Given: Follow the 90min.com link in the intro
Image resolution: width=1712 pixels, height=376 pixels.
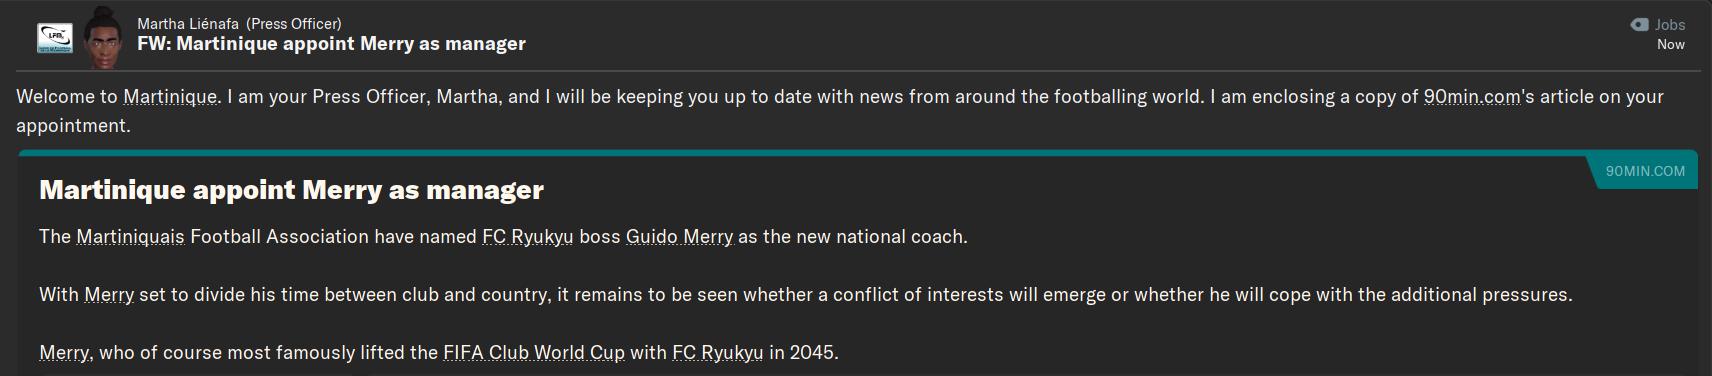Looking at the screenshot, I should [x=1472, y=97].
